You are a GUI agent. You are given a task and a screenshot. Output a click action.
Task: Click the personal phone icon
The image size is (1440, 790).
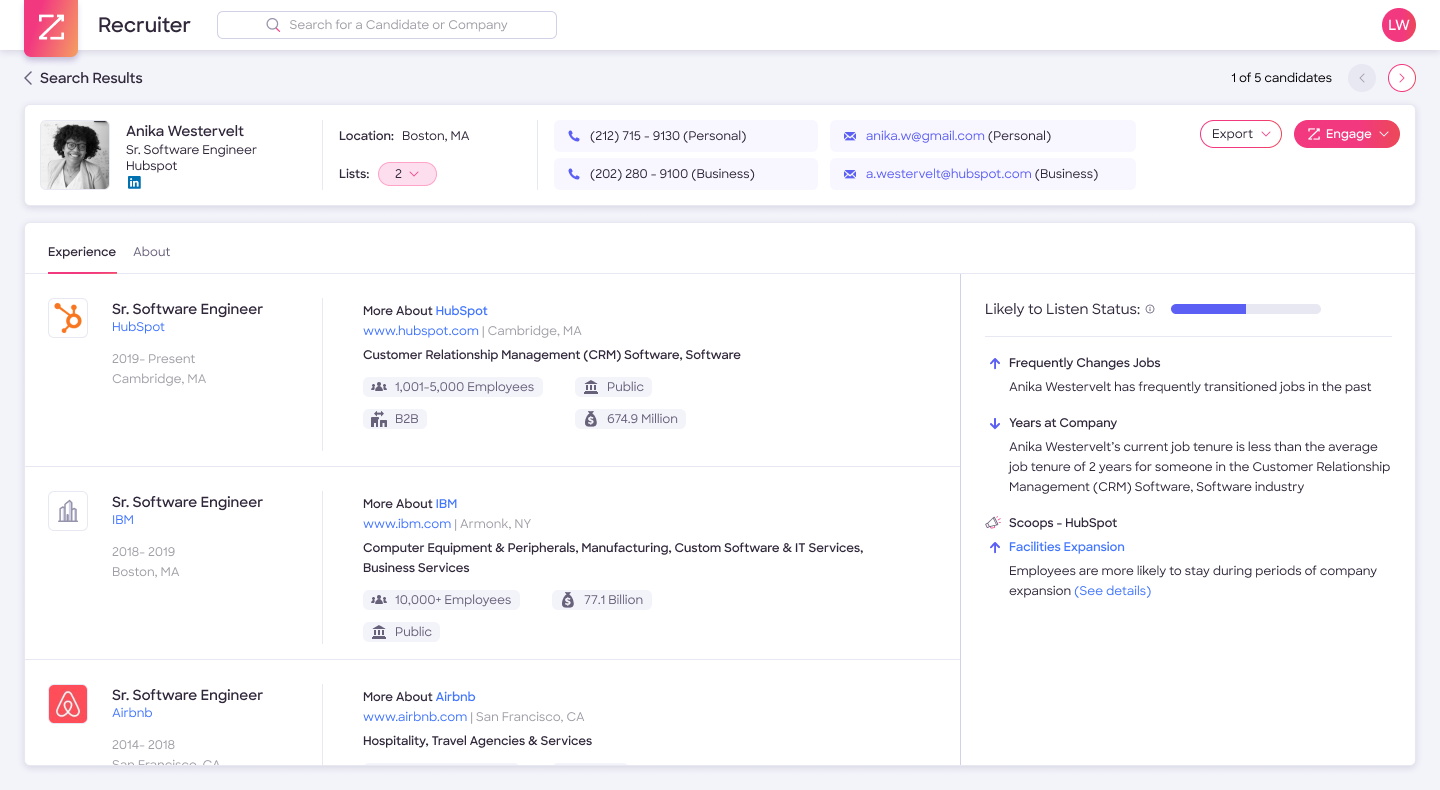(x=574, y=136)
